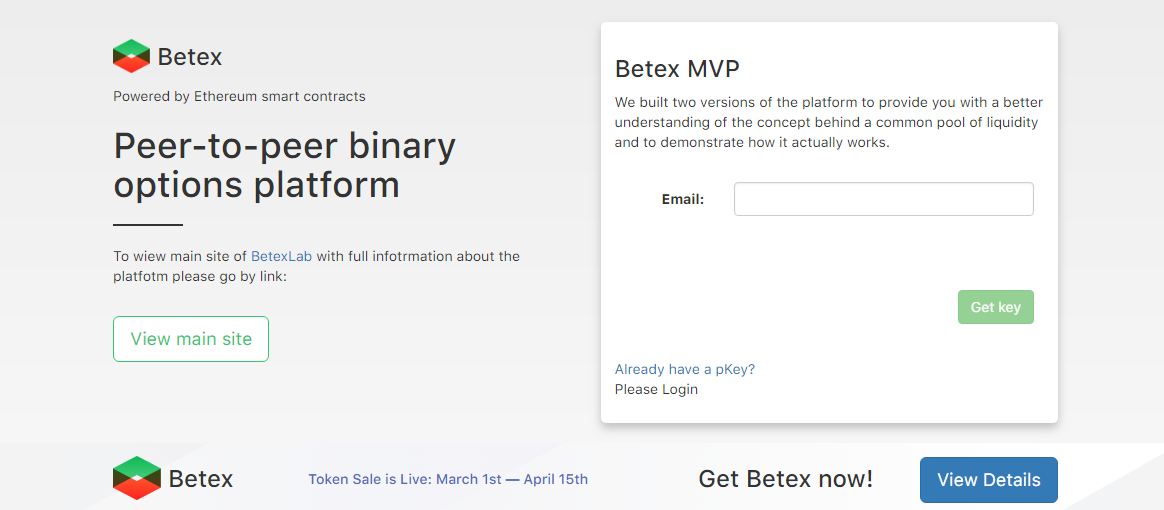Click the 'Get Betex now!' text
Viewport: 1164px width, 510px height.
pyautogui.click(x=786, y=480)
